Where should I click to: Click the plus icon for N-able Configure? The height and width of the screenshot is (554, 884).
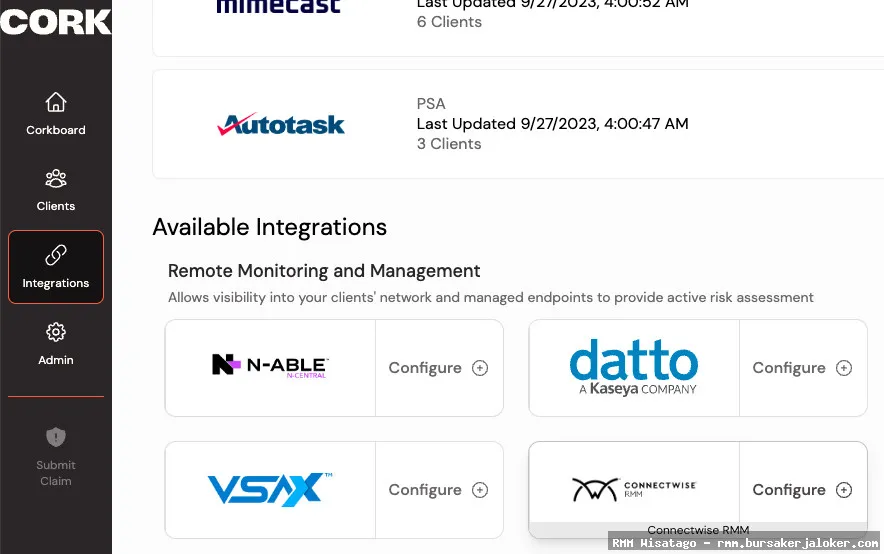[x=480, y=368]
